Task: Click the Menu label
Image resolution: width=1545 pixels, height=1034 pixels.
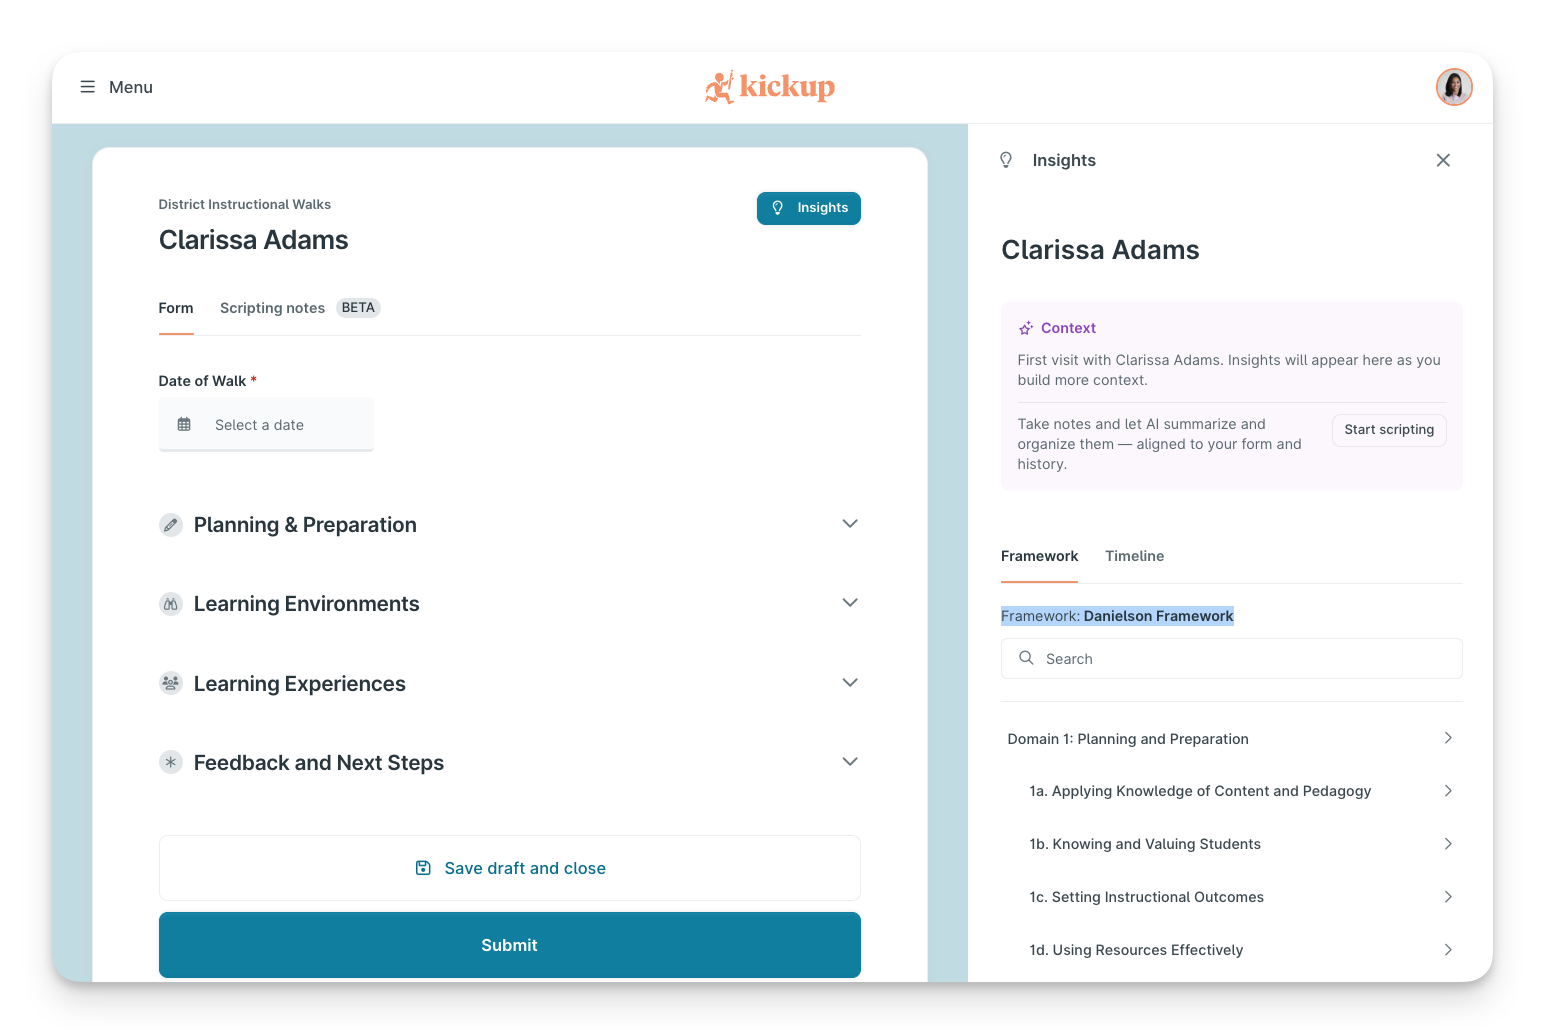Action: coord(131,87)
